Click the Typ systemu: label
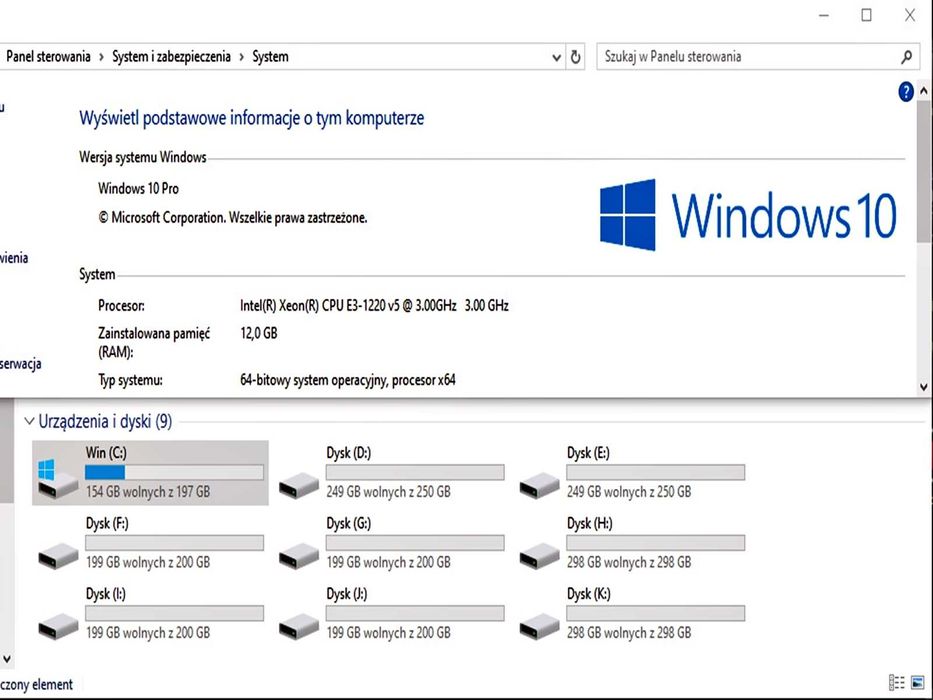933x700 pixels. 130,380
